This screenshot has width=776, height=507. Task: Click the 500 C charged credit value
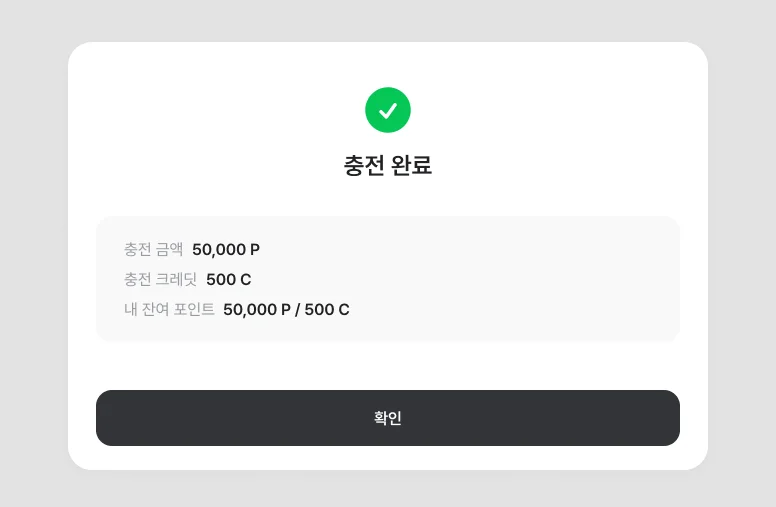(x=228, y=279)
